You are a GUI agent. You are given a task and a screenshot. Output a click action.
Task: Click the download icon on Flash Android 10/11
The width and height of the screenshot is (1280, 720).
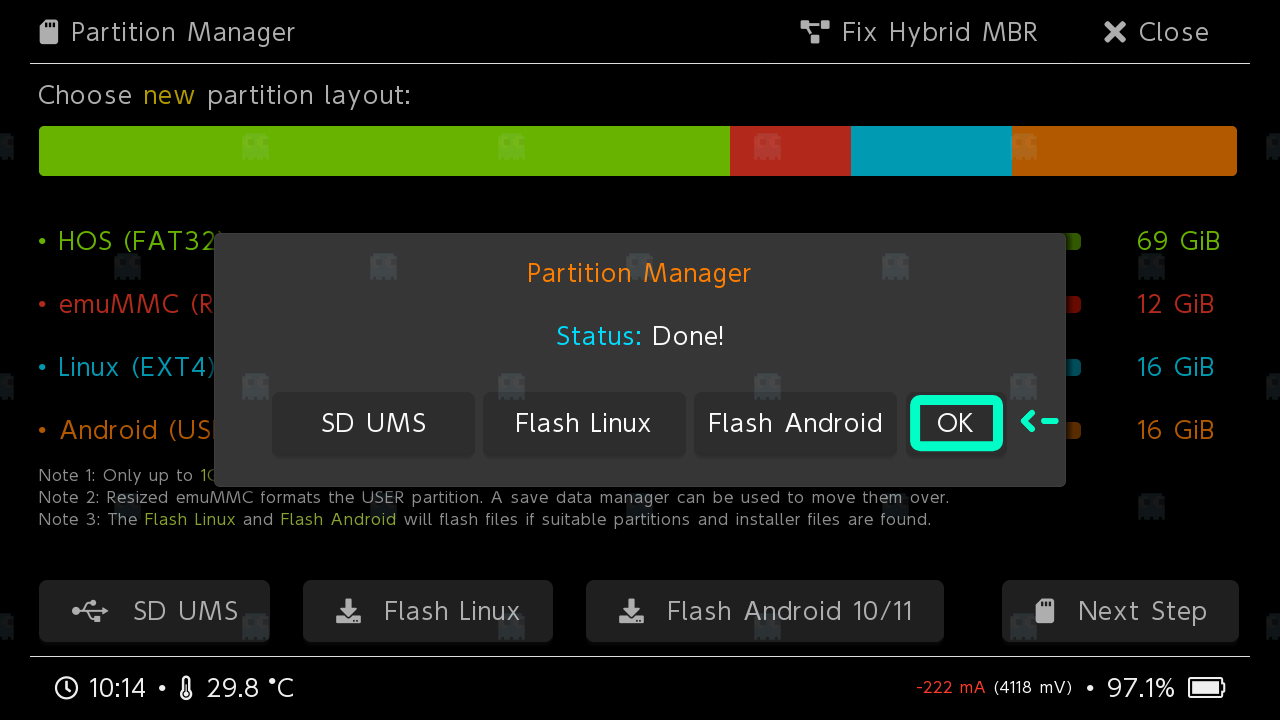coord(631,611)
